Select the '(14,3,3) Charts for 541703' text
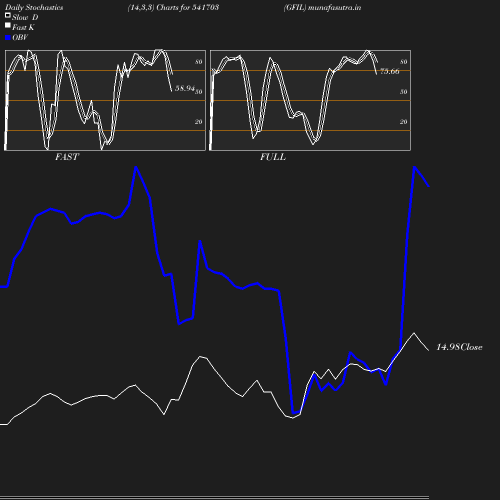 [173, 7]
